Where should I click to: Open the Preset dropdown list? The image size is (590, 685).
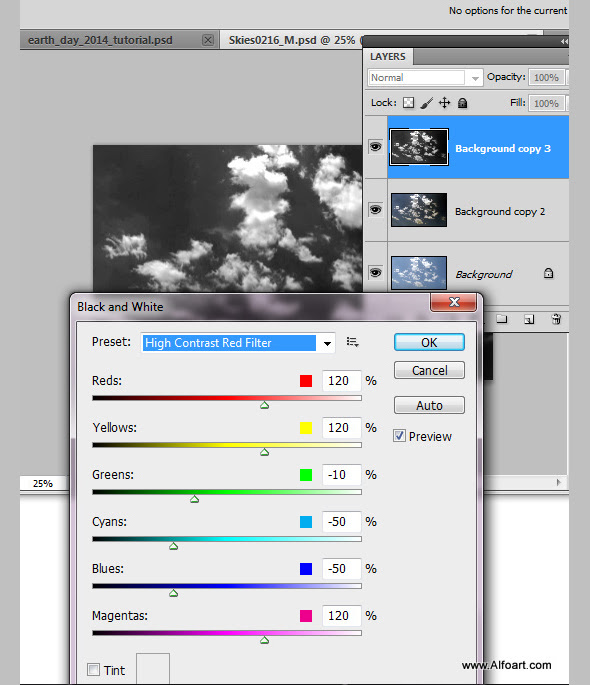pos(327,343)
